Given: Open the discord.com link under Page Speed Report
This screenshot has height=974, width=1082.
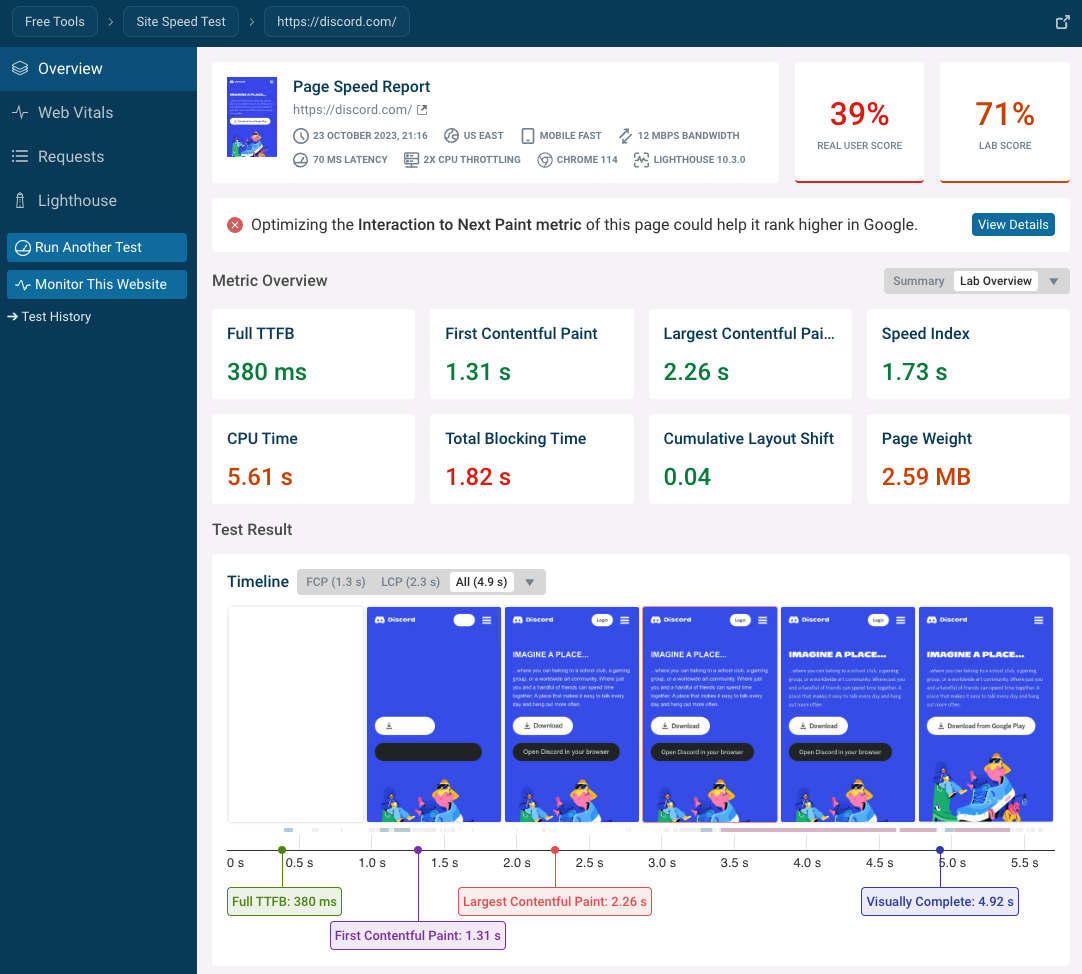Looking at the screenshot, I should coord(353,110).
